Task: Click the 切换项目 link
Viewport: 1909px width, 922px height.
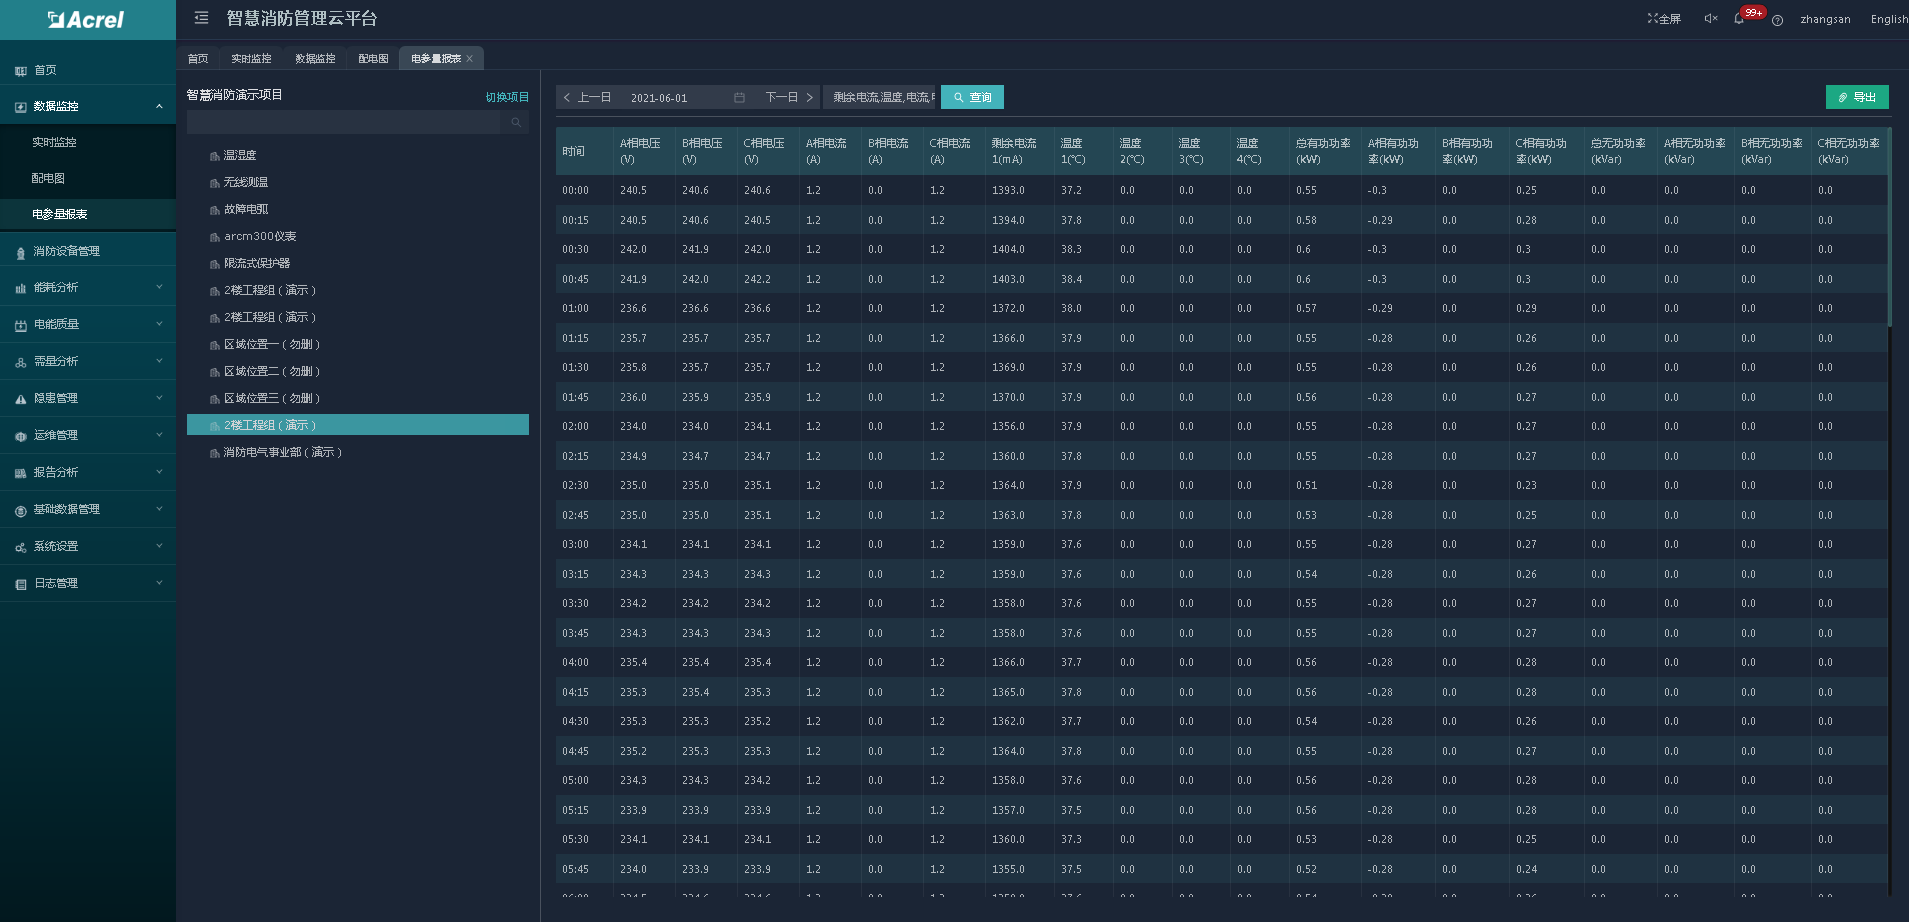Action: (x=507, y=97)
